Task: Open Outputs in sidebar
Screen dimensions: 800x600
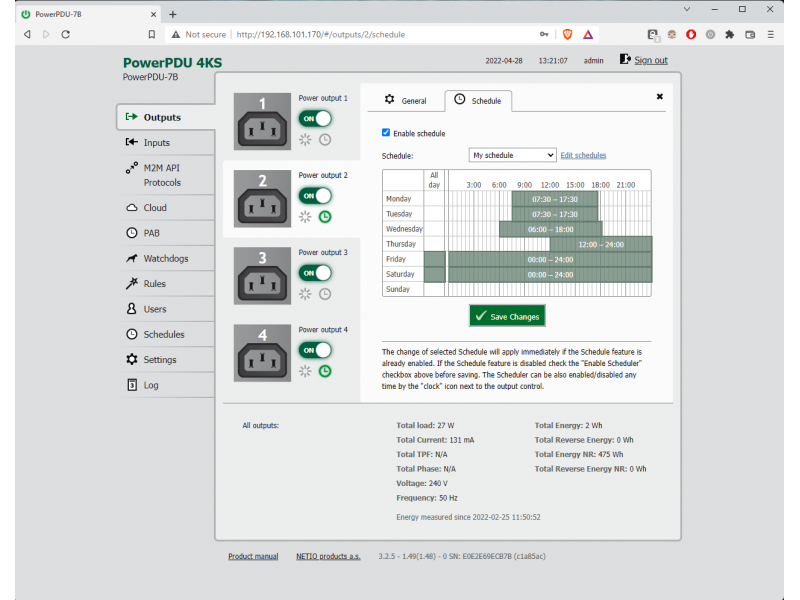Action: (x=166, y=117)
